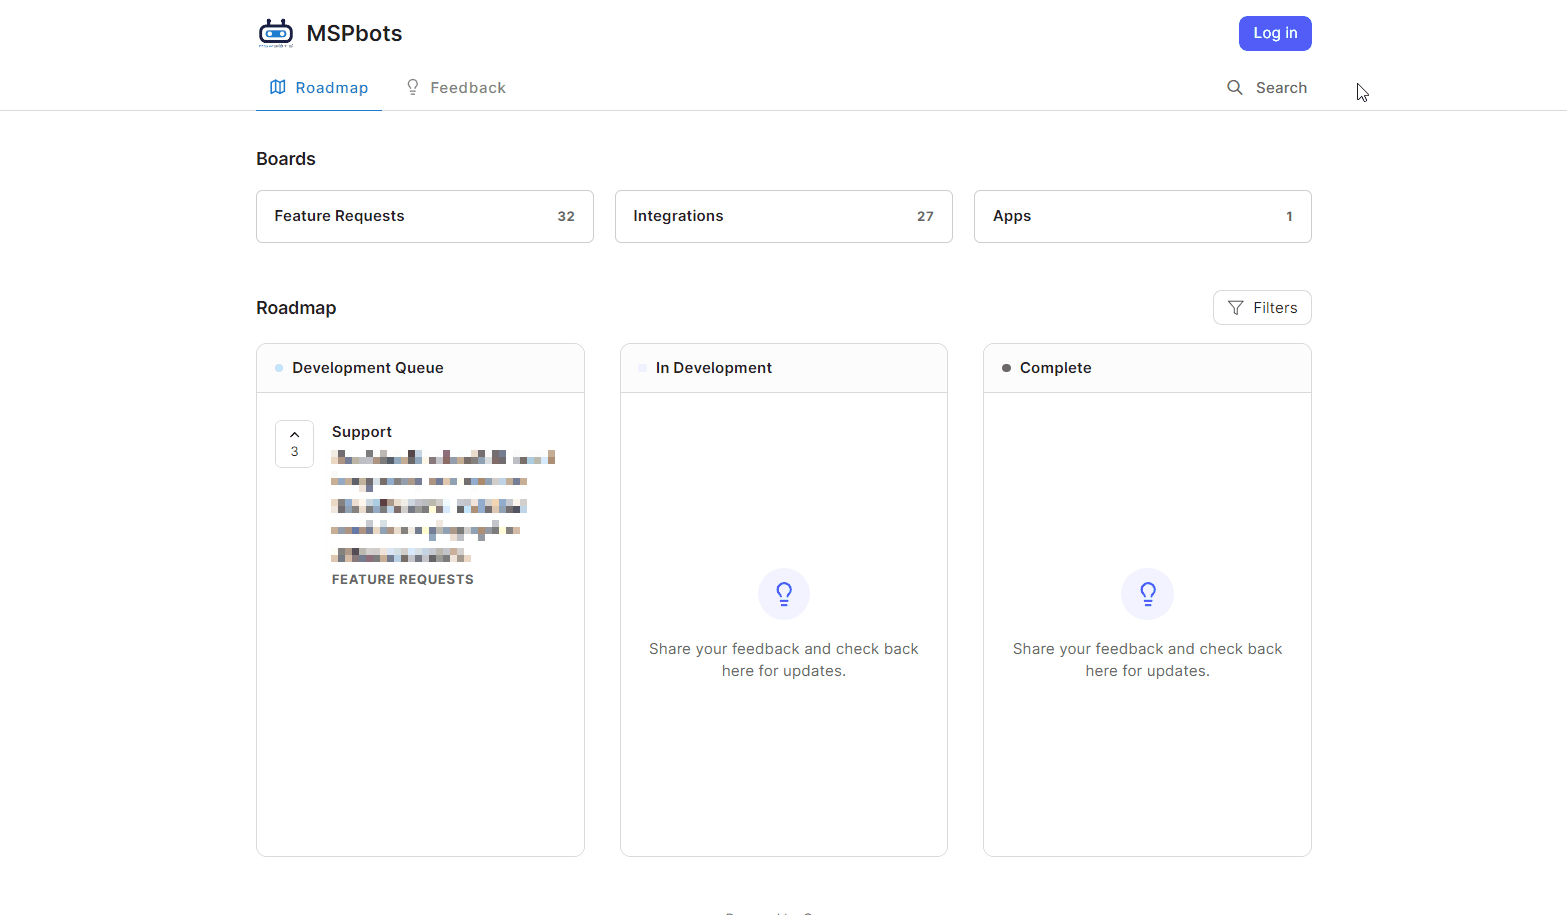Click the Search field text
The width and height of the screenshot is (1567, 915).
pos(1281,88)
